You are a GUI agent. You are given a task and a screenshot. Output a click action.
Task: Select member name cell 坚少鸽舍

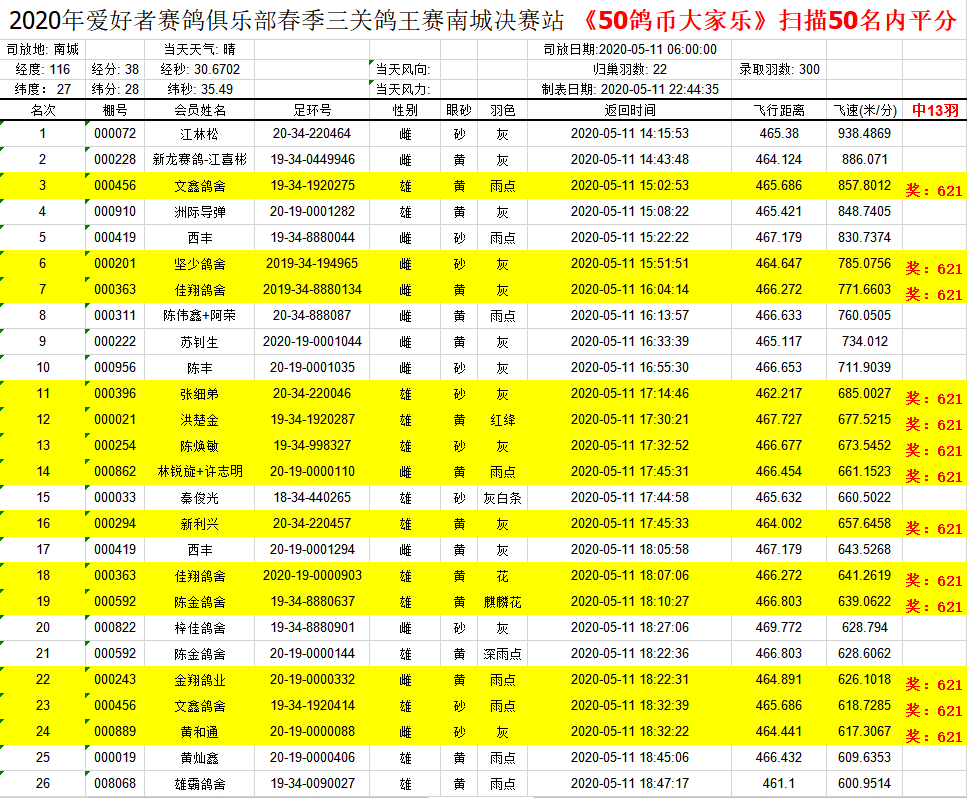(200, 264)
